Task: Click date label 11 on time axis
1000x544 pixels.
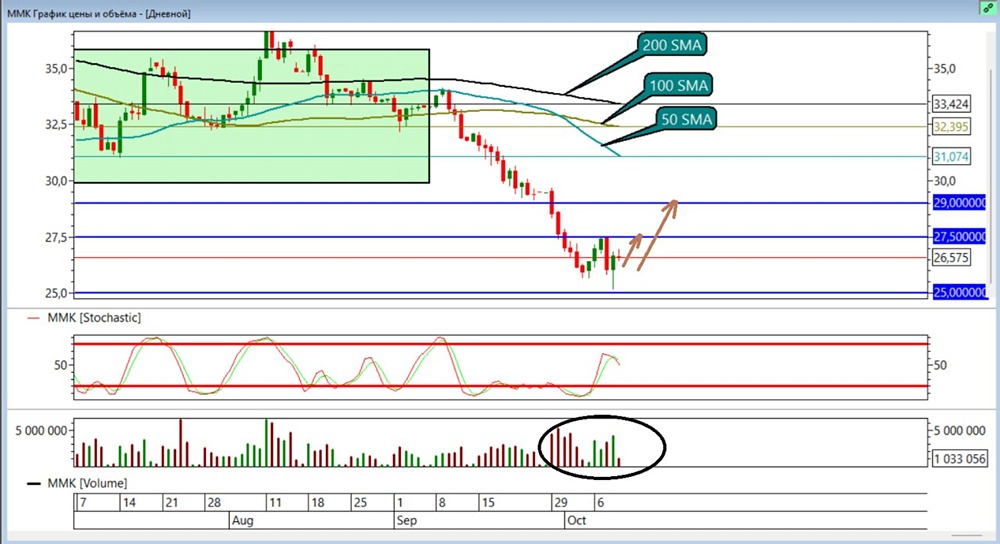Action: click(275, 503)
